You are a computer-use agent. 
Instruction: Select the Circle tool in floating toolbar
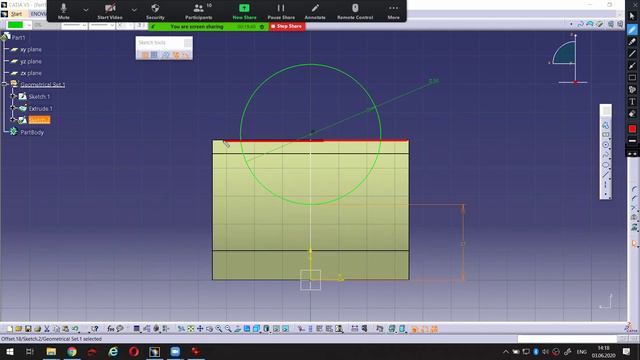click(606, 145)
